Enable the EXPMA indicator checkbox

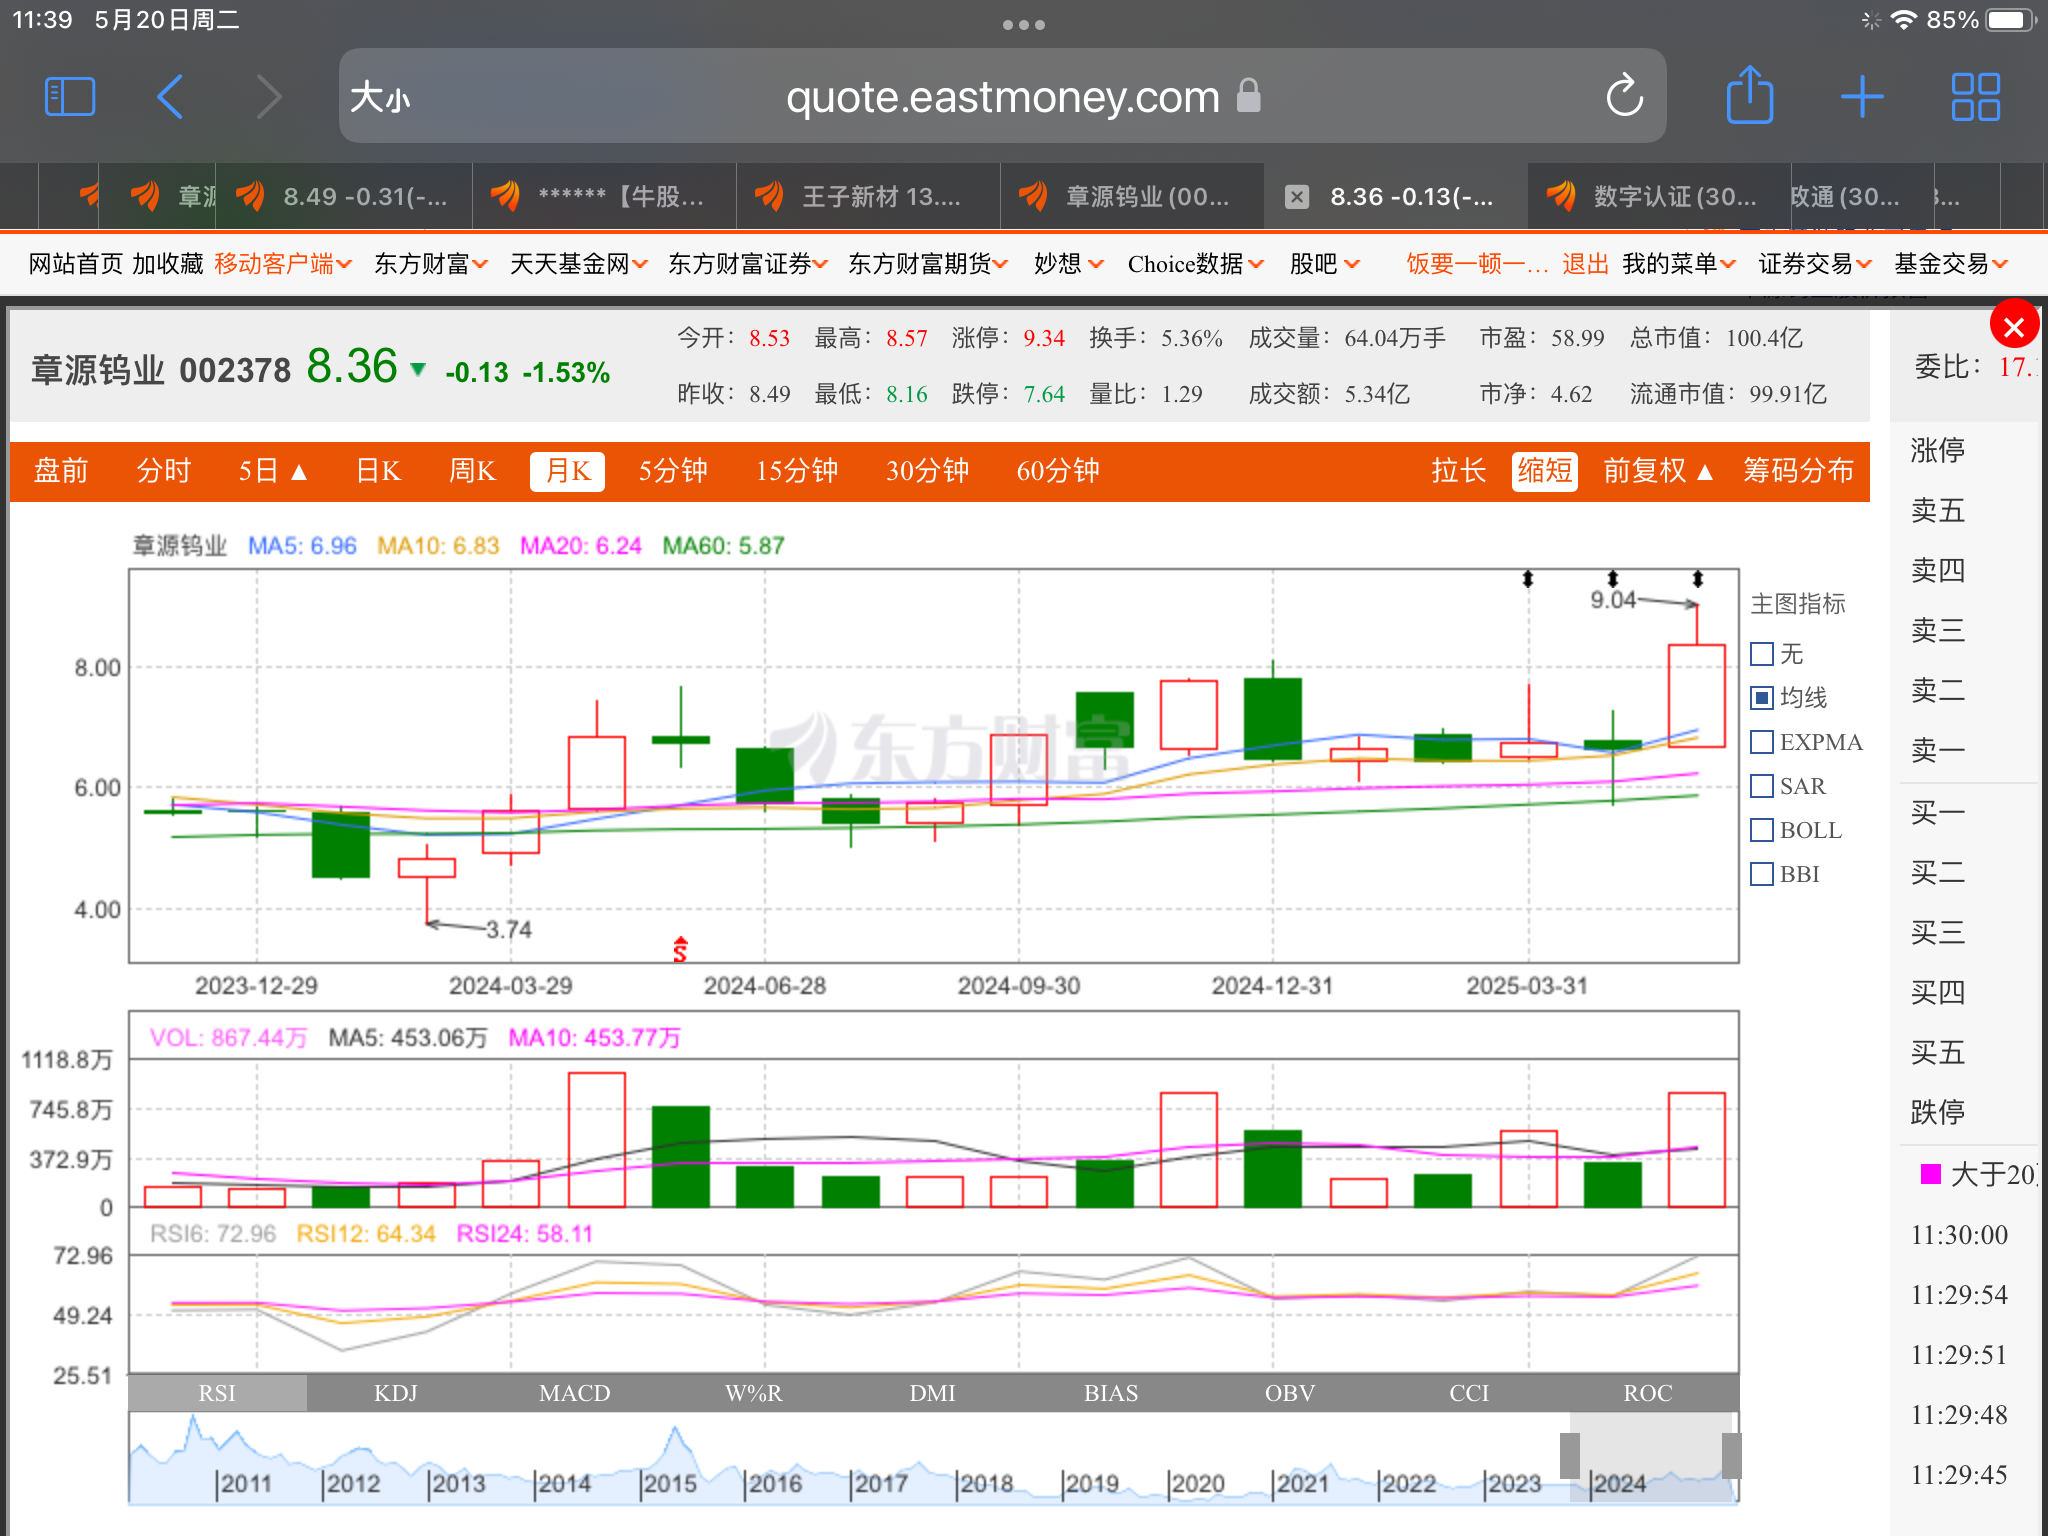(1762, 742)
